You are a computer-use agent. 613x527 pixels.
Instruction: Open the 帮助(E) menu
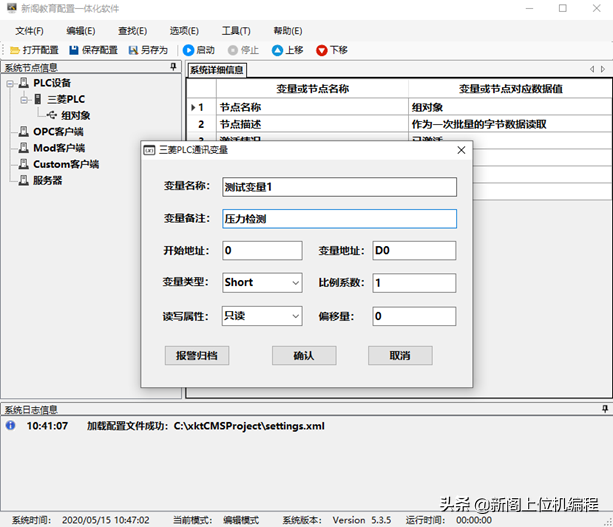click(288, 31)
